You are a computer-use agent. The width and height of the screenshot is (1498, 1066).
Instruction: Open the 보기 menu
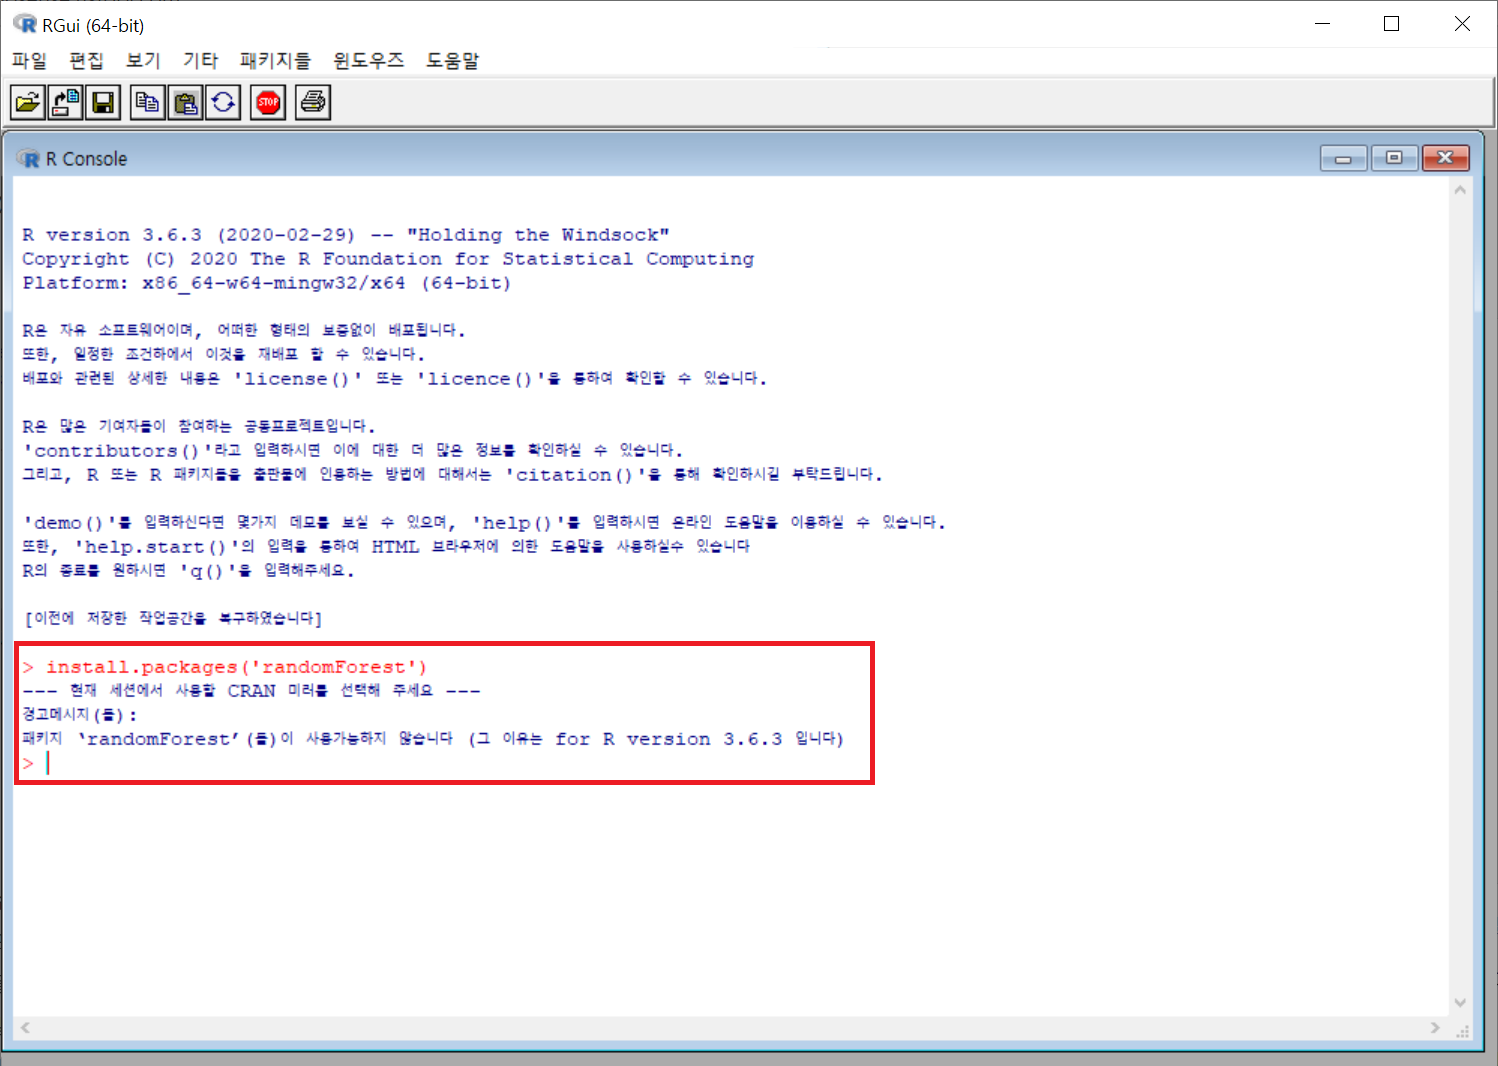tap(143, 60)
